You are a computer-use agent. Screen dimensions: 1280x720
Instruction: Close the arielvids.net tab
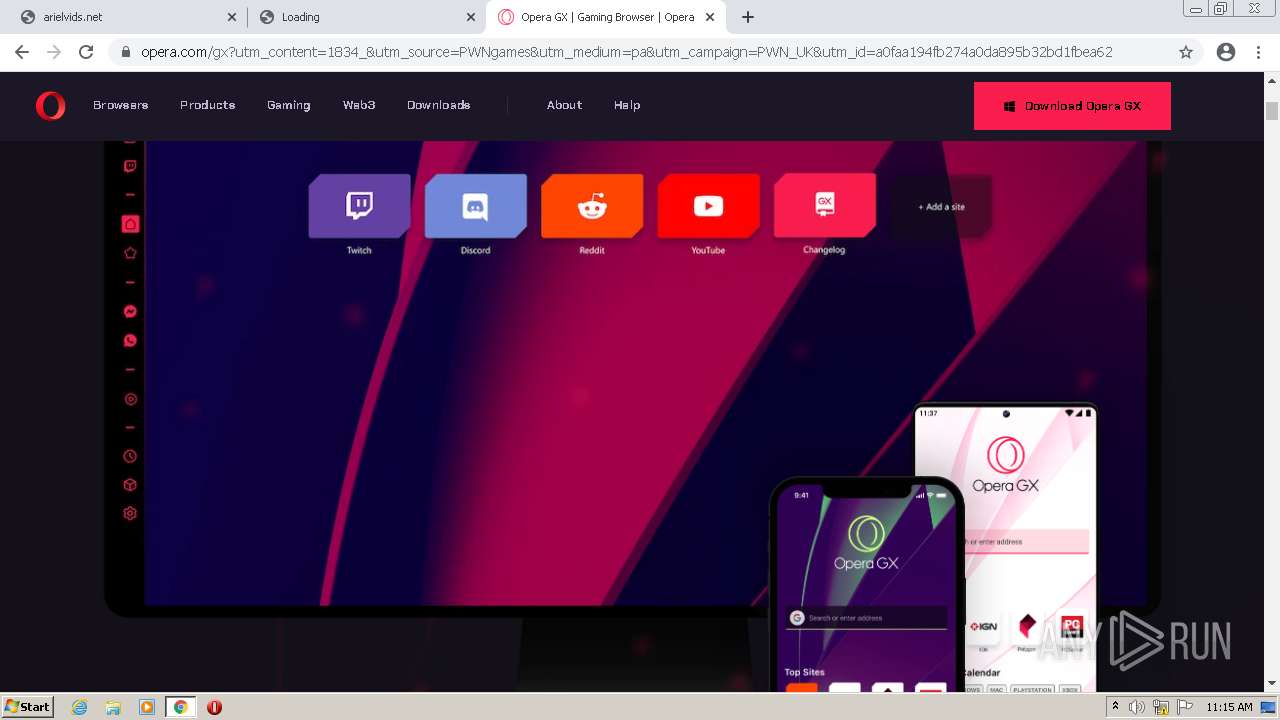pos(231,17)
